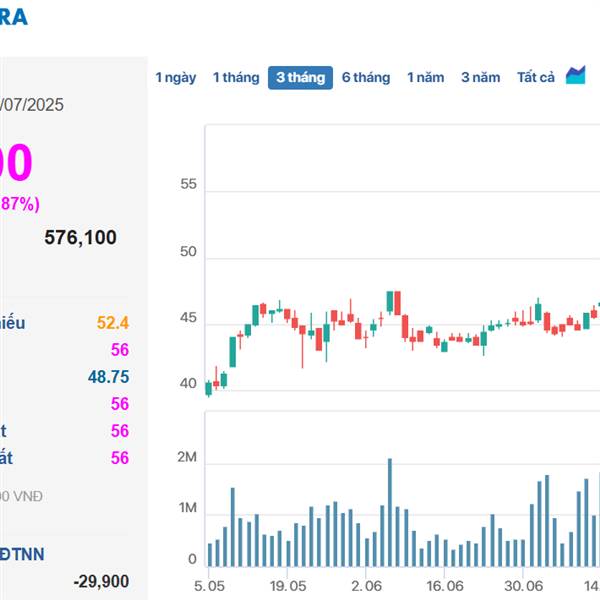Click the ĐTNN section heading
This screenshot has height=600, width=600.
click(22, 554)
